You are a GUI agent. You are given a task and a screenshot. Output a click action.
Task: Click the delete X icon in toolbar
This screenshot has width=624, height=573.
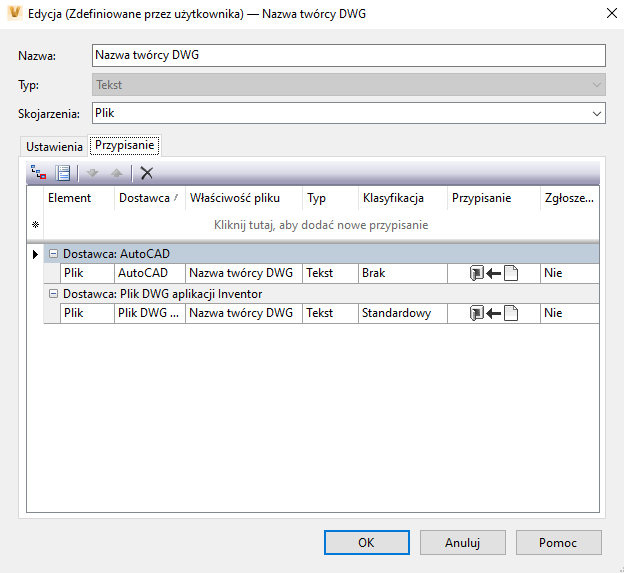click(146, 173)
